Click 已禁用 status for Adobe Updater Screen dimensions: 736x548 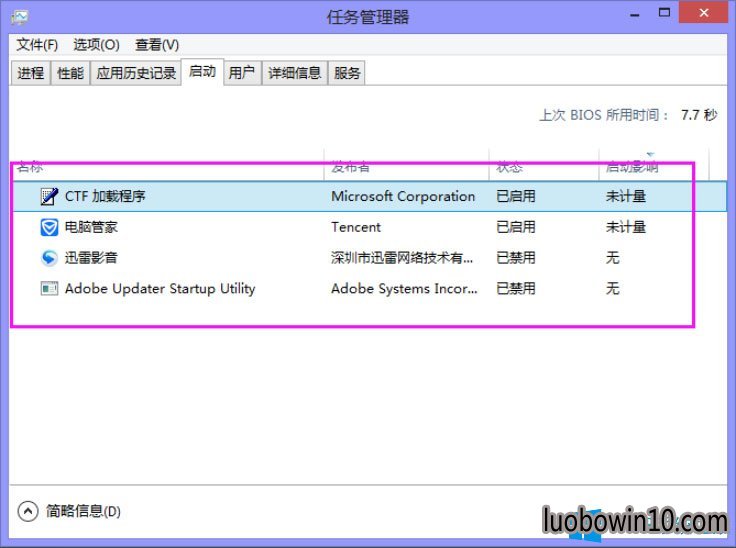[516, 288]
